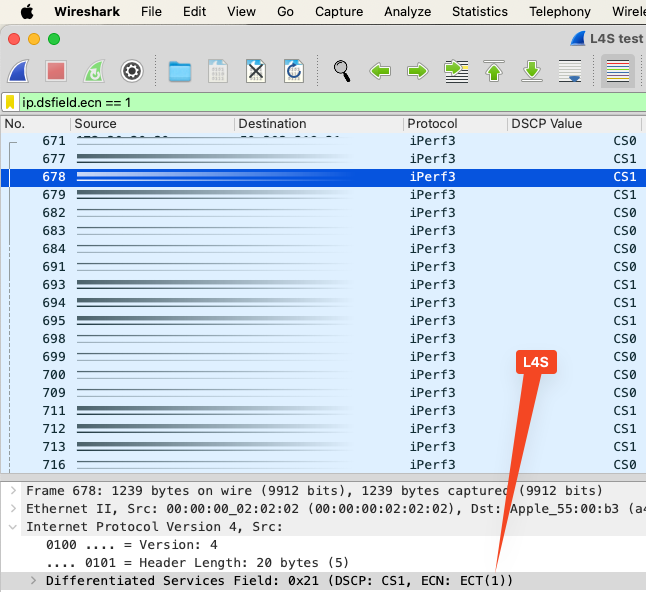Toggle auto-scroll to last packet
Viewport: 646px width, 592px height.
[x=570, y=71]
